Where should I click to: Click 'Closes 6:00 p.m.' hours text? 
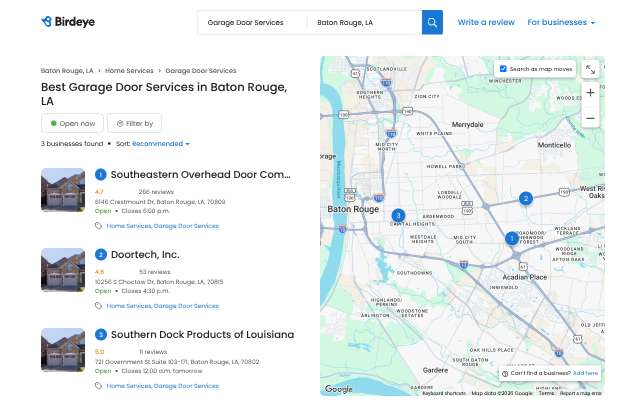[145, 211]
